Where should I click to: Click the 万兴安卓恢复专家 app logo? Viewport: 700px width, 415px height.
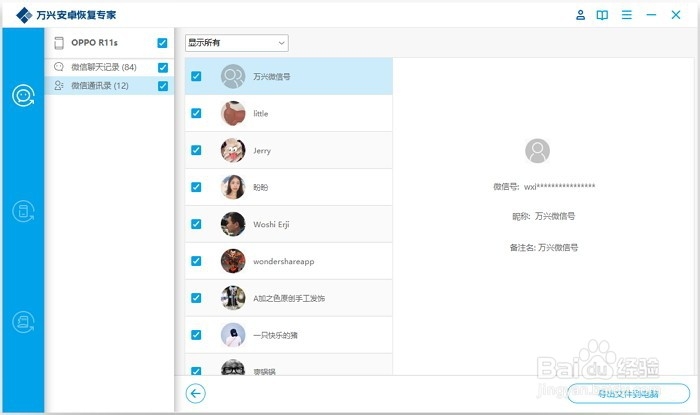24,15
